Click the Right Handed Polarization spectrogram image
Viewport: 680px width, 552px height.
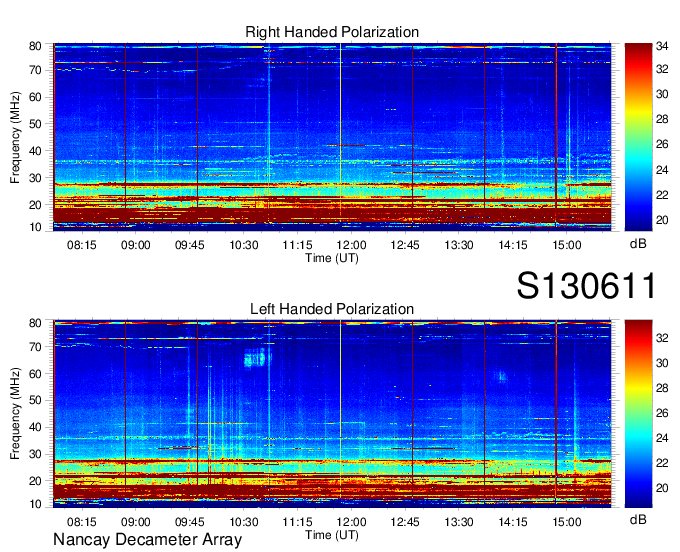pyautogui.click(x=332, y=137)
